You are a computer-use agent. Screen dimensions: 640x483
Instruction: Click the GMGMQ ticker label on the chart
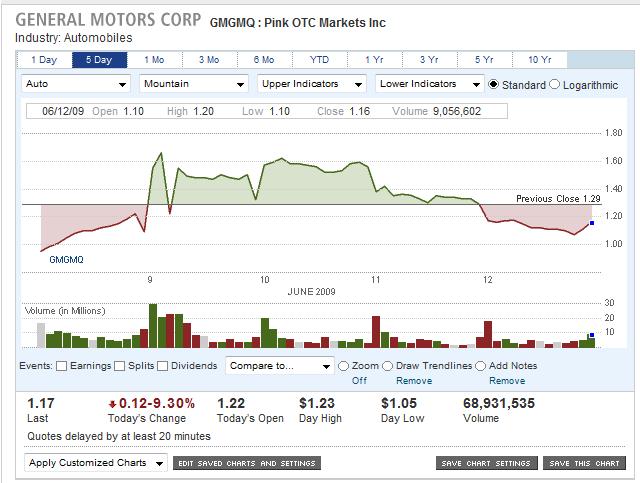[x=66, y=260]
